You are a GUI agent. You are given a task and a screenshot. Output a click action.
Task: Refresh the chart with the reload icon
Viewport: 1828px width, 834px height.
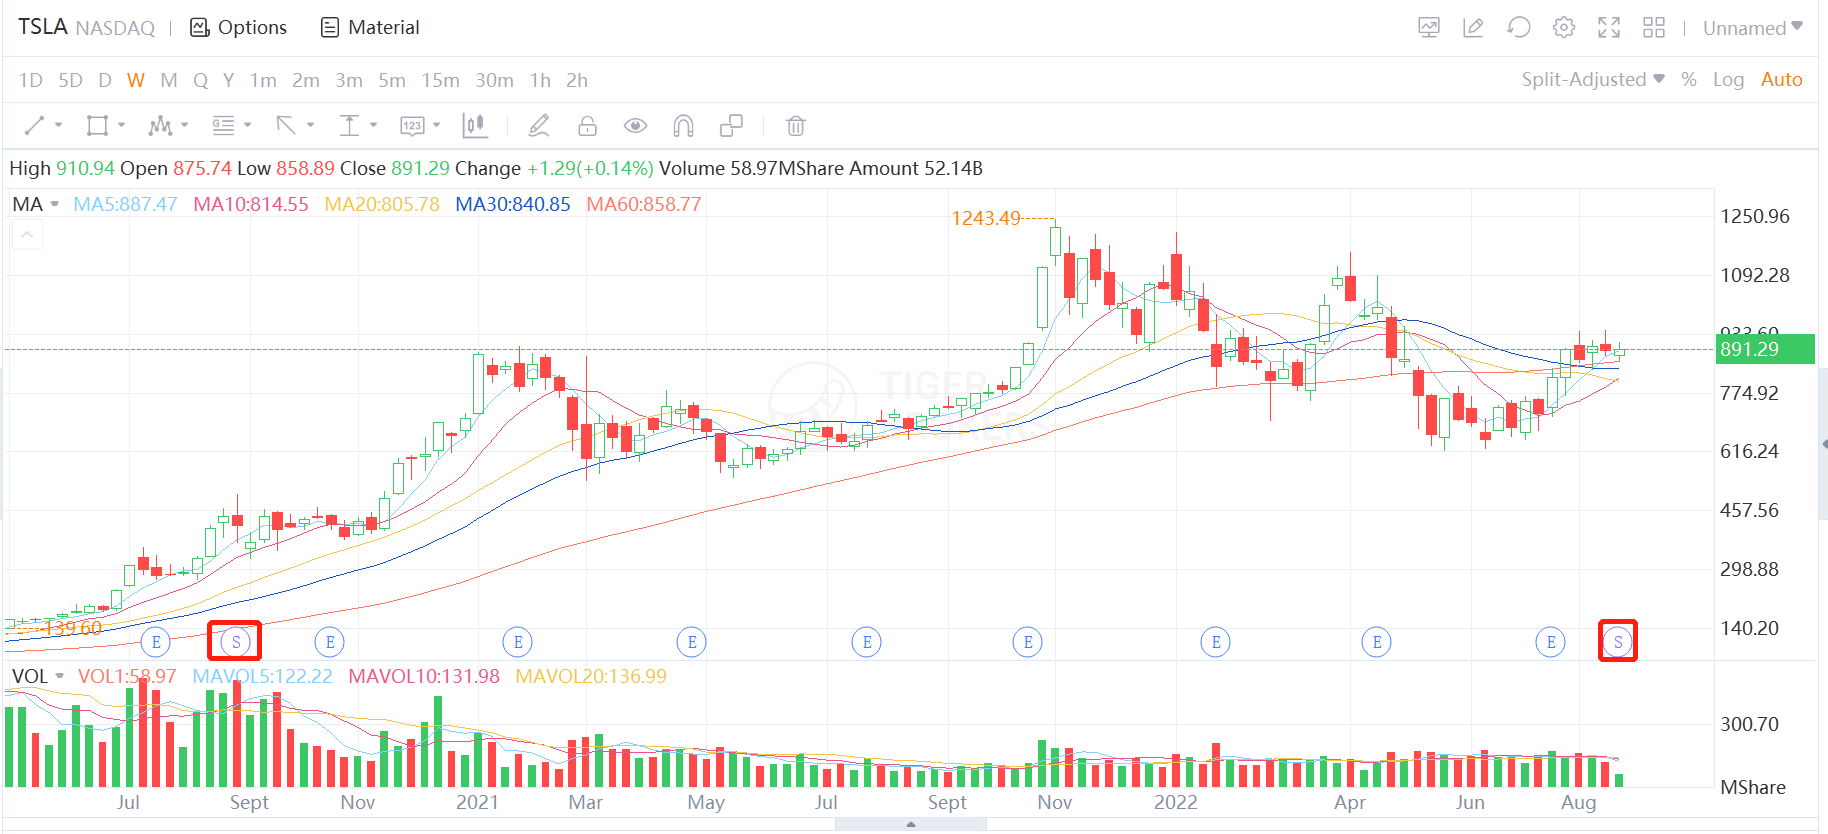point(1519,27)
